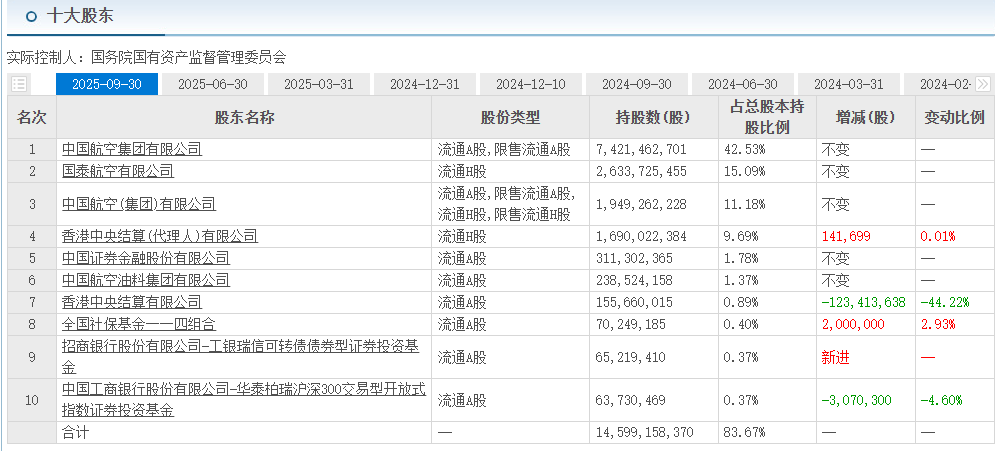Click holding value 2,633,725,455
Viewport: 998px width, 451px height.
pyautogui.click(x=642, y=171)
